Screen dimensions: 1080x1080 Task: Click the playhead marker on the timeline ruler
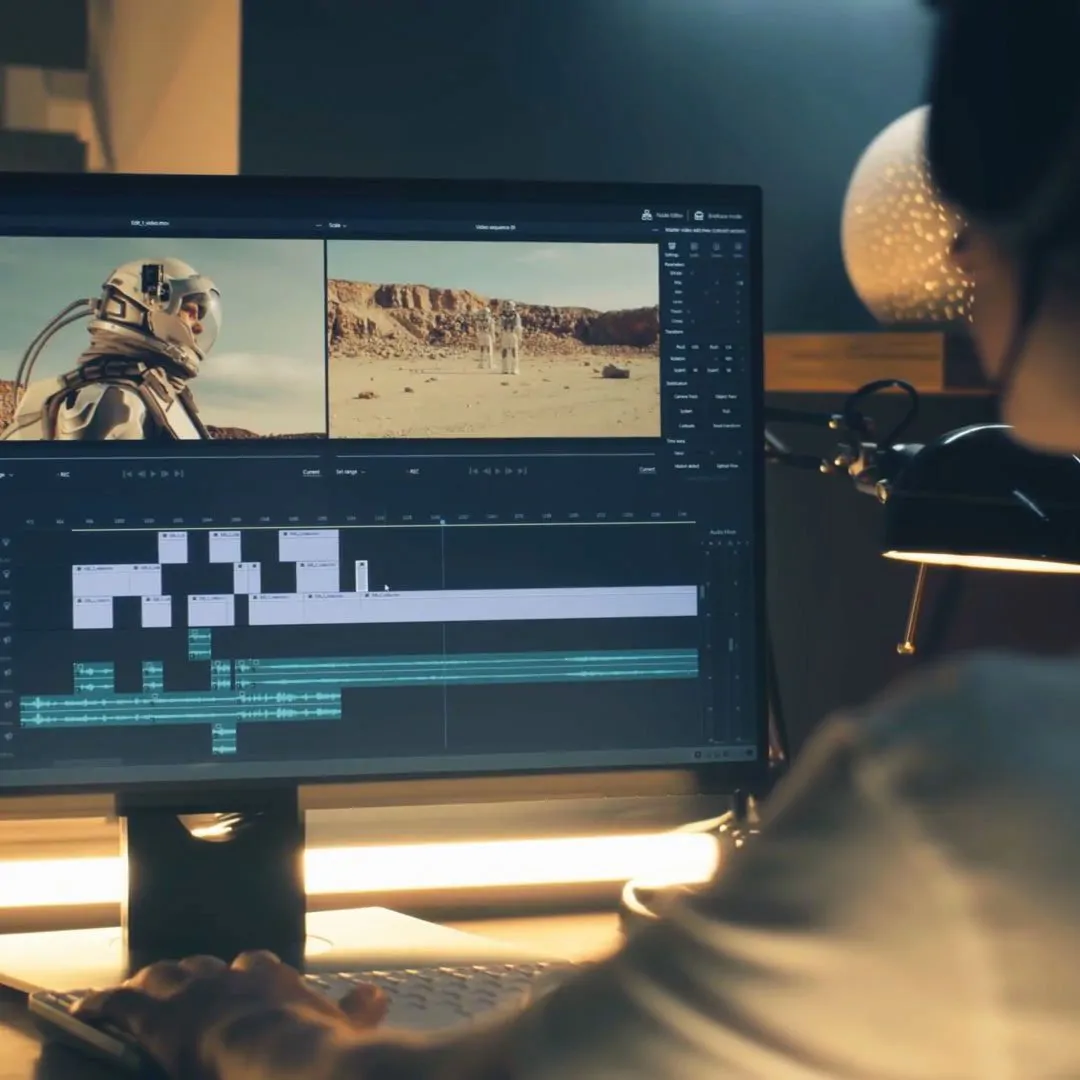pos(440,521)
